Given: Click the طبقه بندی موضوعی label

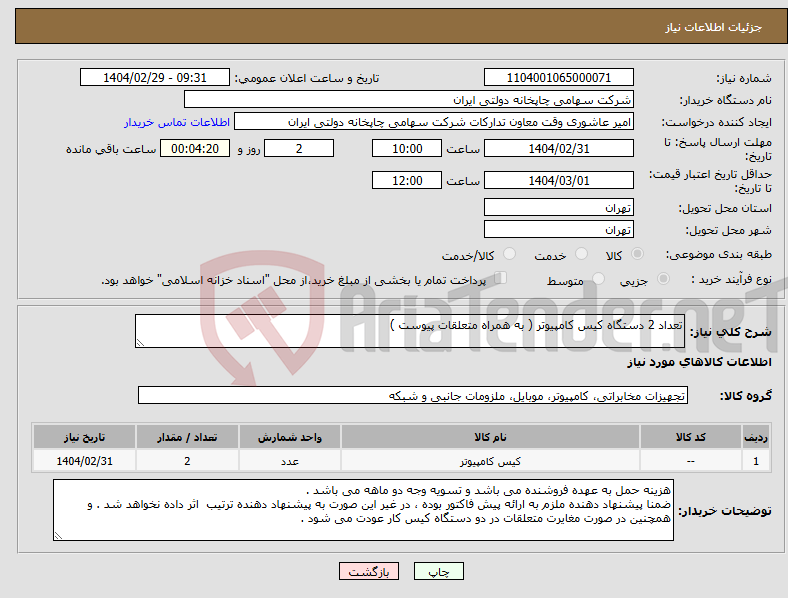Looking at the screenshot, I should coord(718,254).
